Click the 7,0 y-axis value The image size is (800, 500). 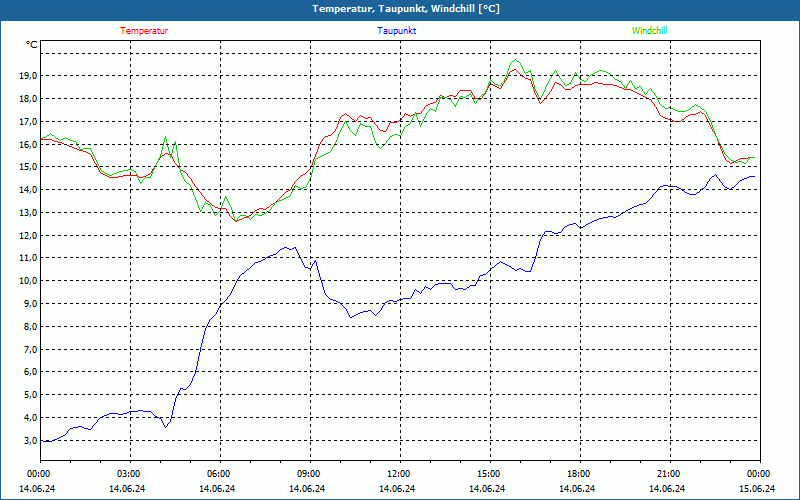point(31,349)
